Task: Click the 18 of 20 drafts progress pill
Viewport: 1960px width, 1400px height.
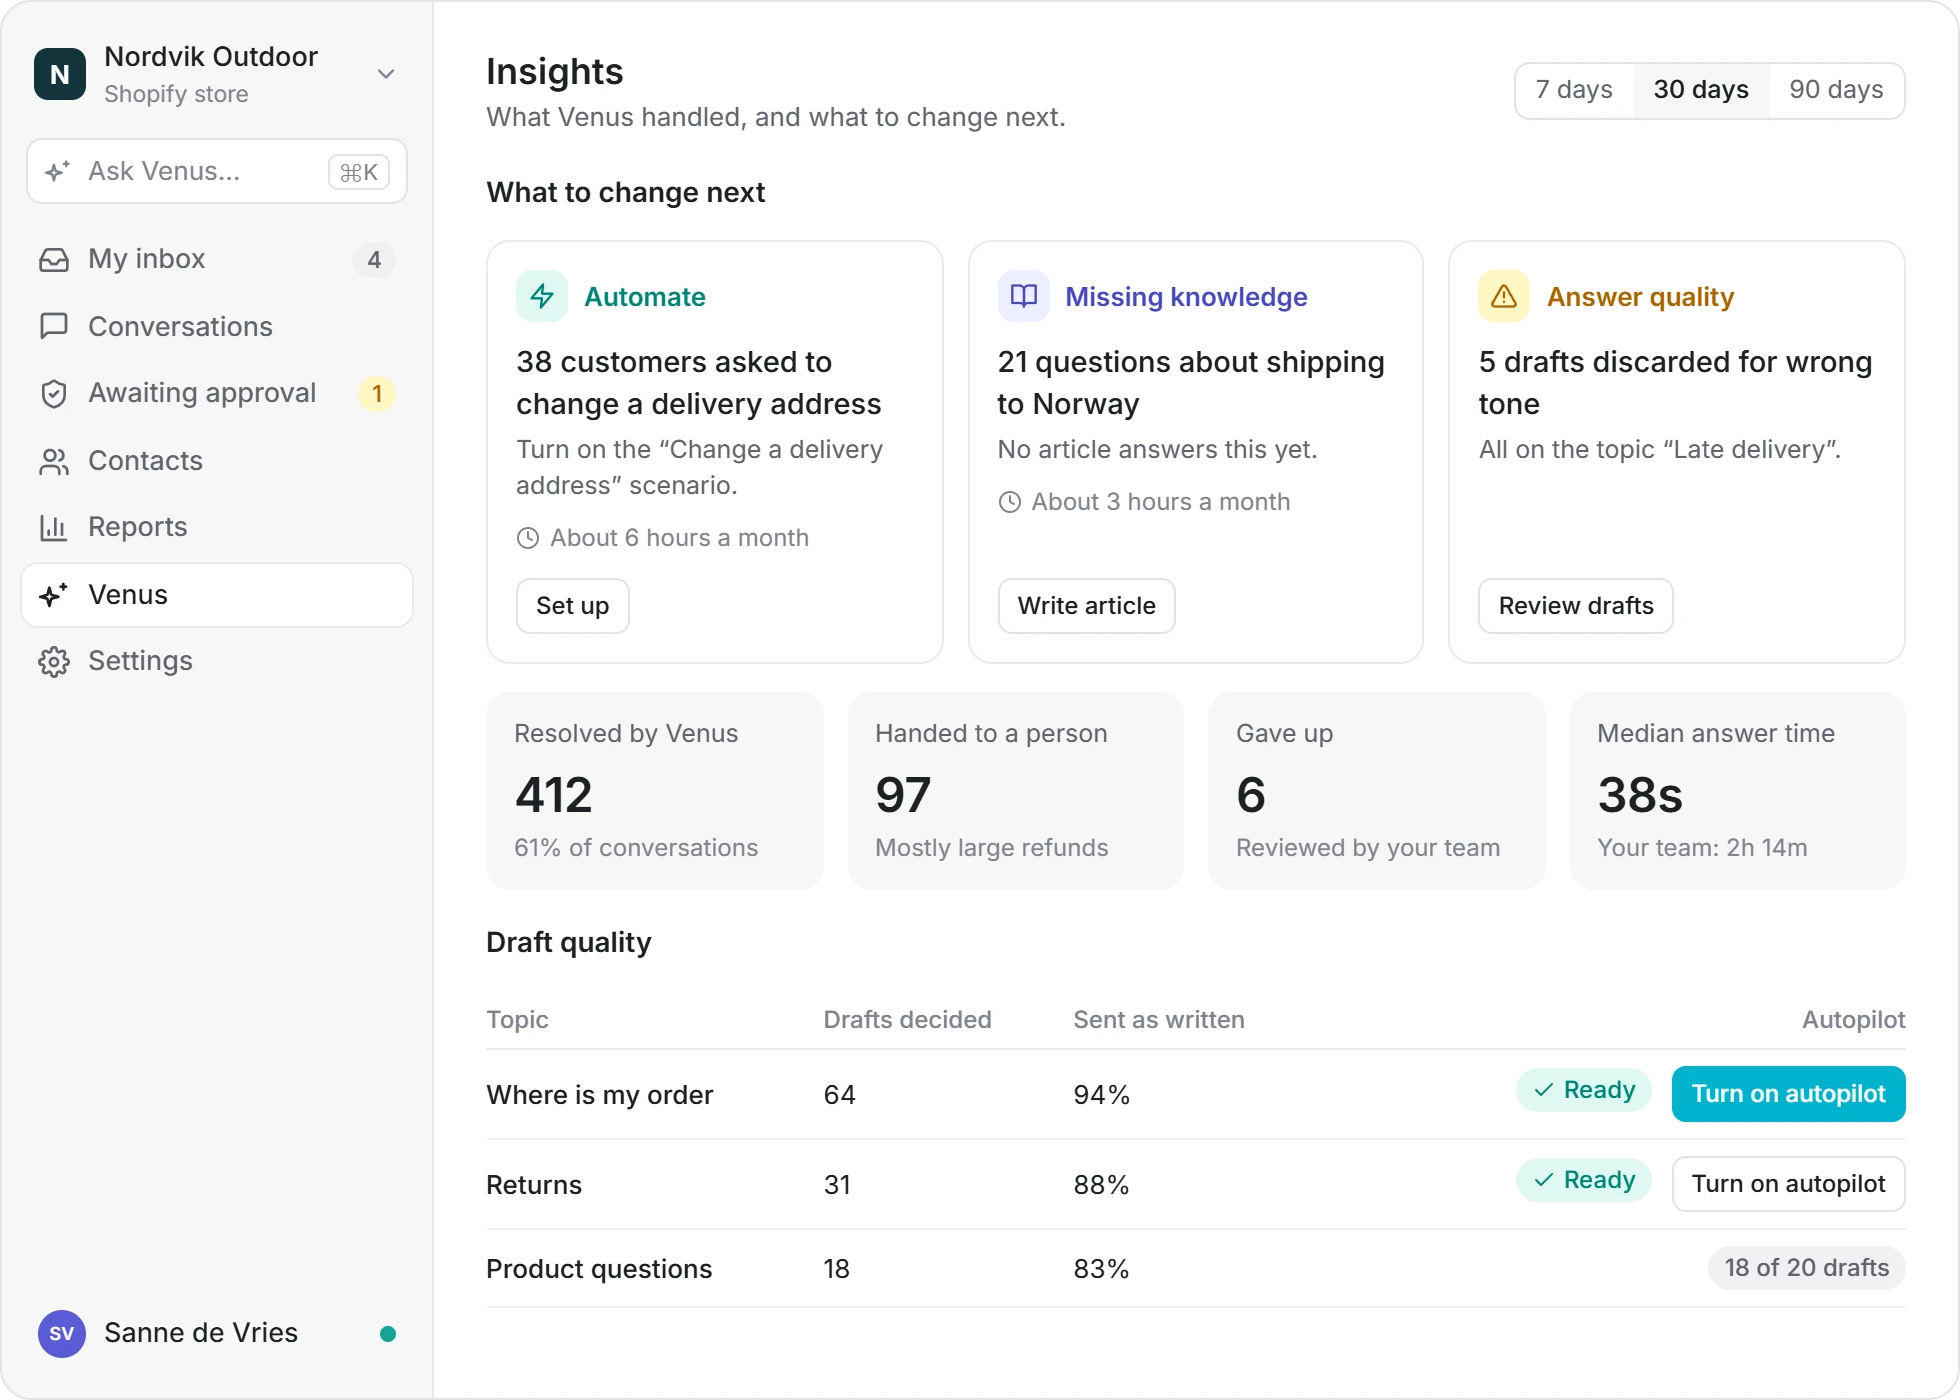Action: pyautogui.click(x=1807, y=1268)
